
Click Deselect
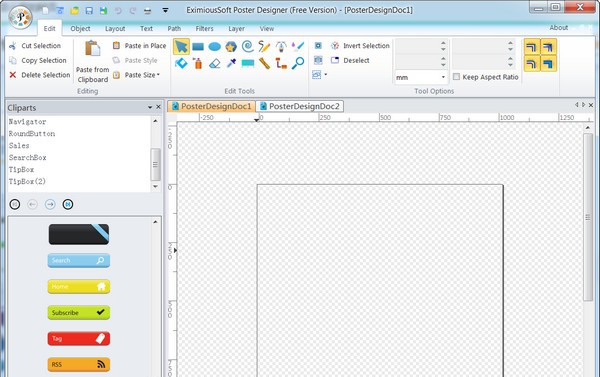(x=350, y=60)
